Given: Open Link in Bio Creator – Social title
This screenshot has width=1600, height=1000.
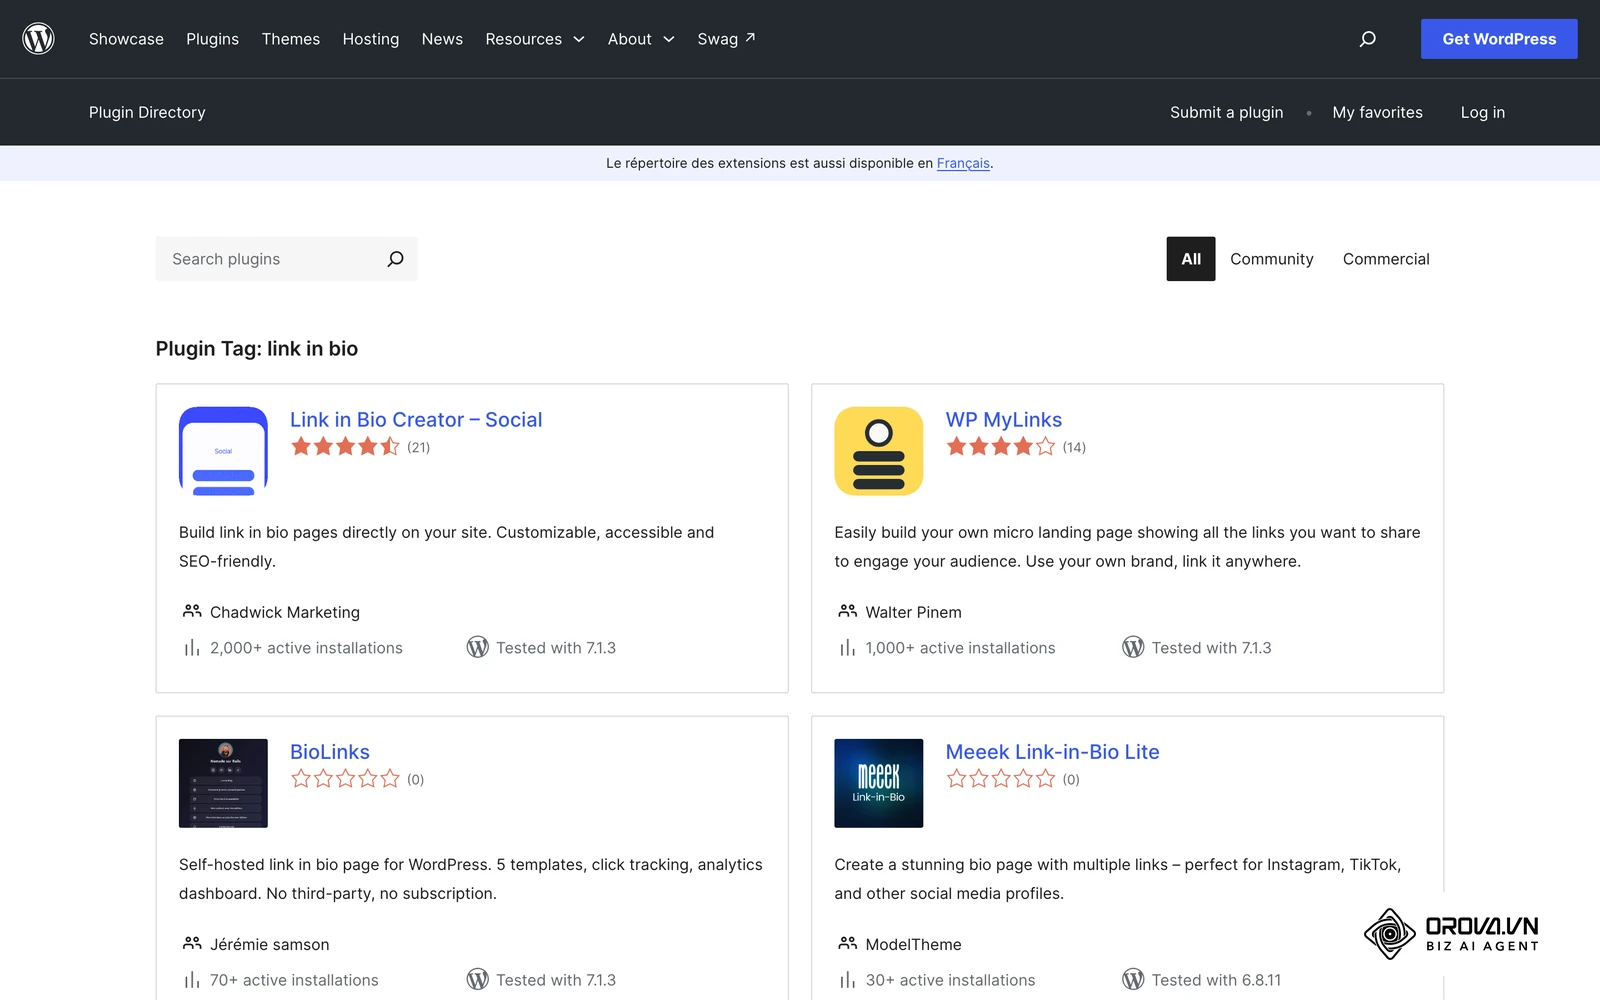Looking at the screenshot, I should click(x=416, y=420).
